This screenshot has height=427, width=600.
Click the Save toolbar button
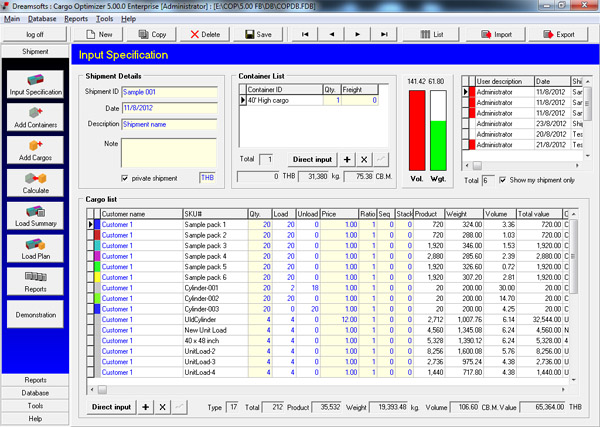click(258, 34)
